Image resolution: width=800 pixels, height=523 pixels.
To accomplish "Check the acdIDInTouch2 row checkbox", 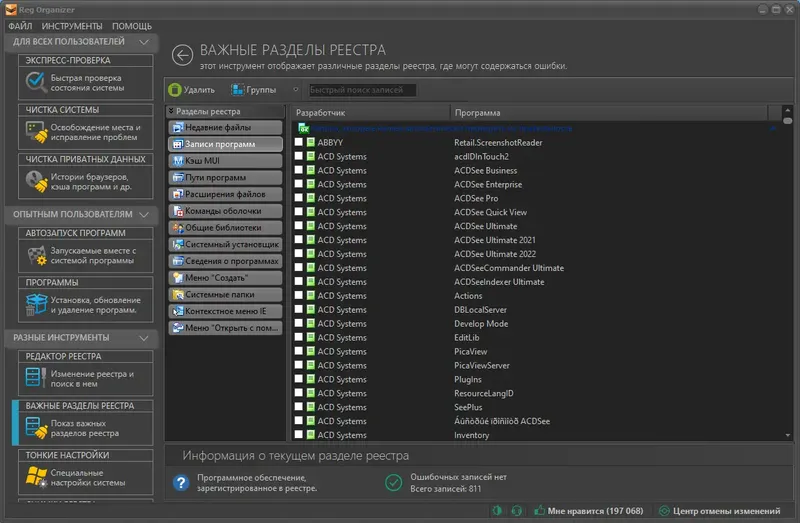I will (x=299, y=156).
